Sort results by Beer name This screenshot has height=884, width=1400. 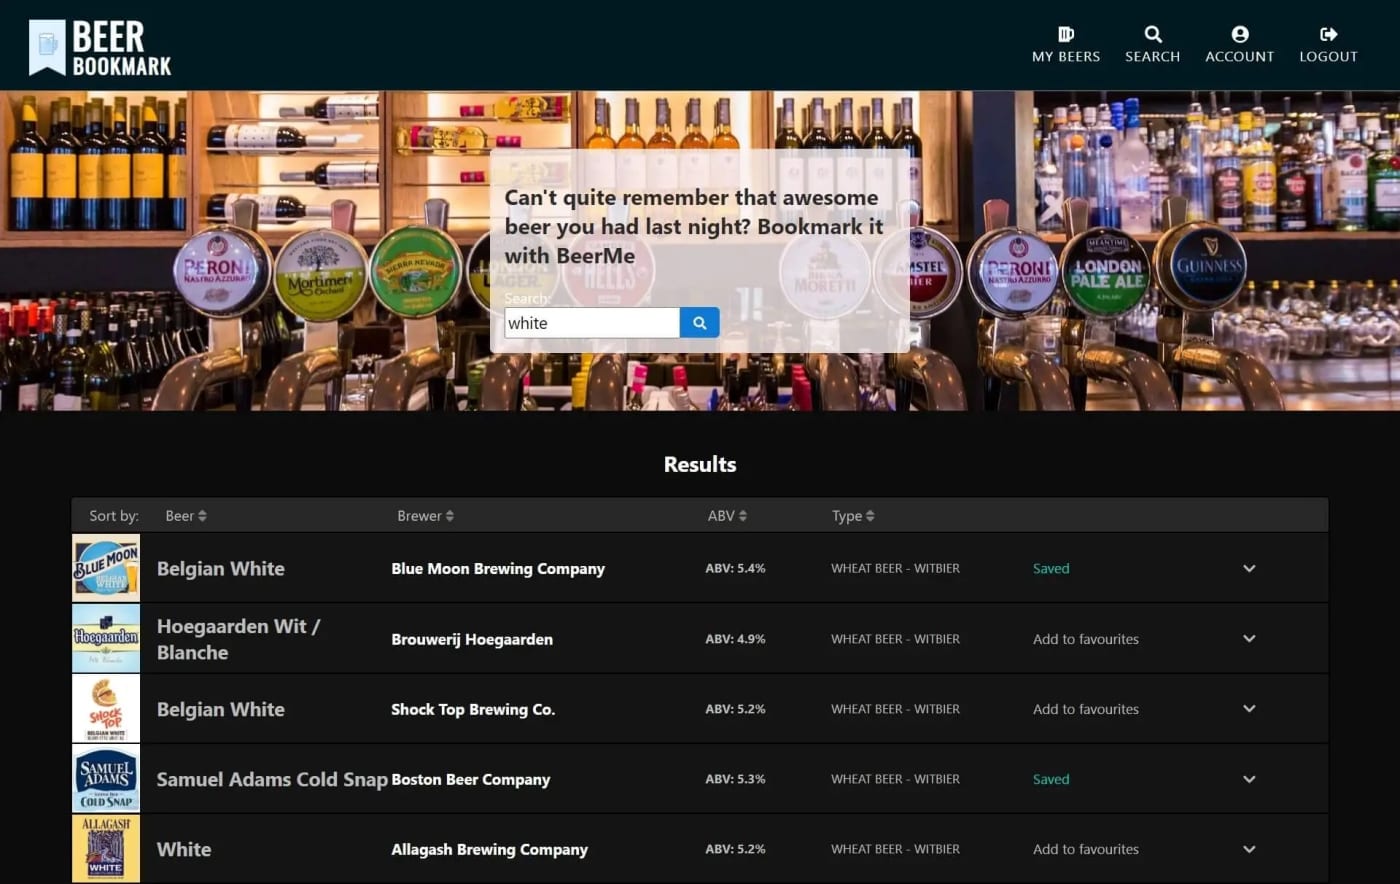point(186,516)
